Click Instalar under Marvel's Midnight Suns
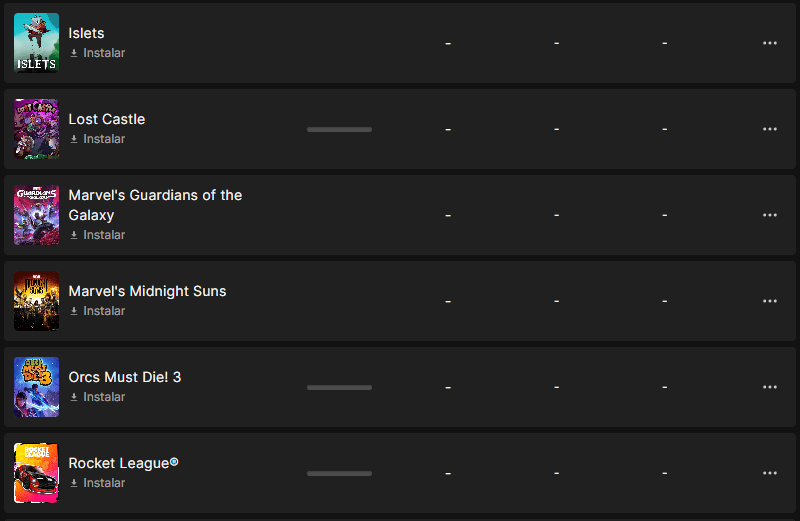800x521 pixels. (x=98, y=311)
